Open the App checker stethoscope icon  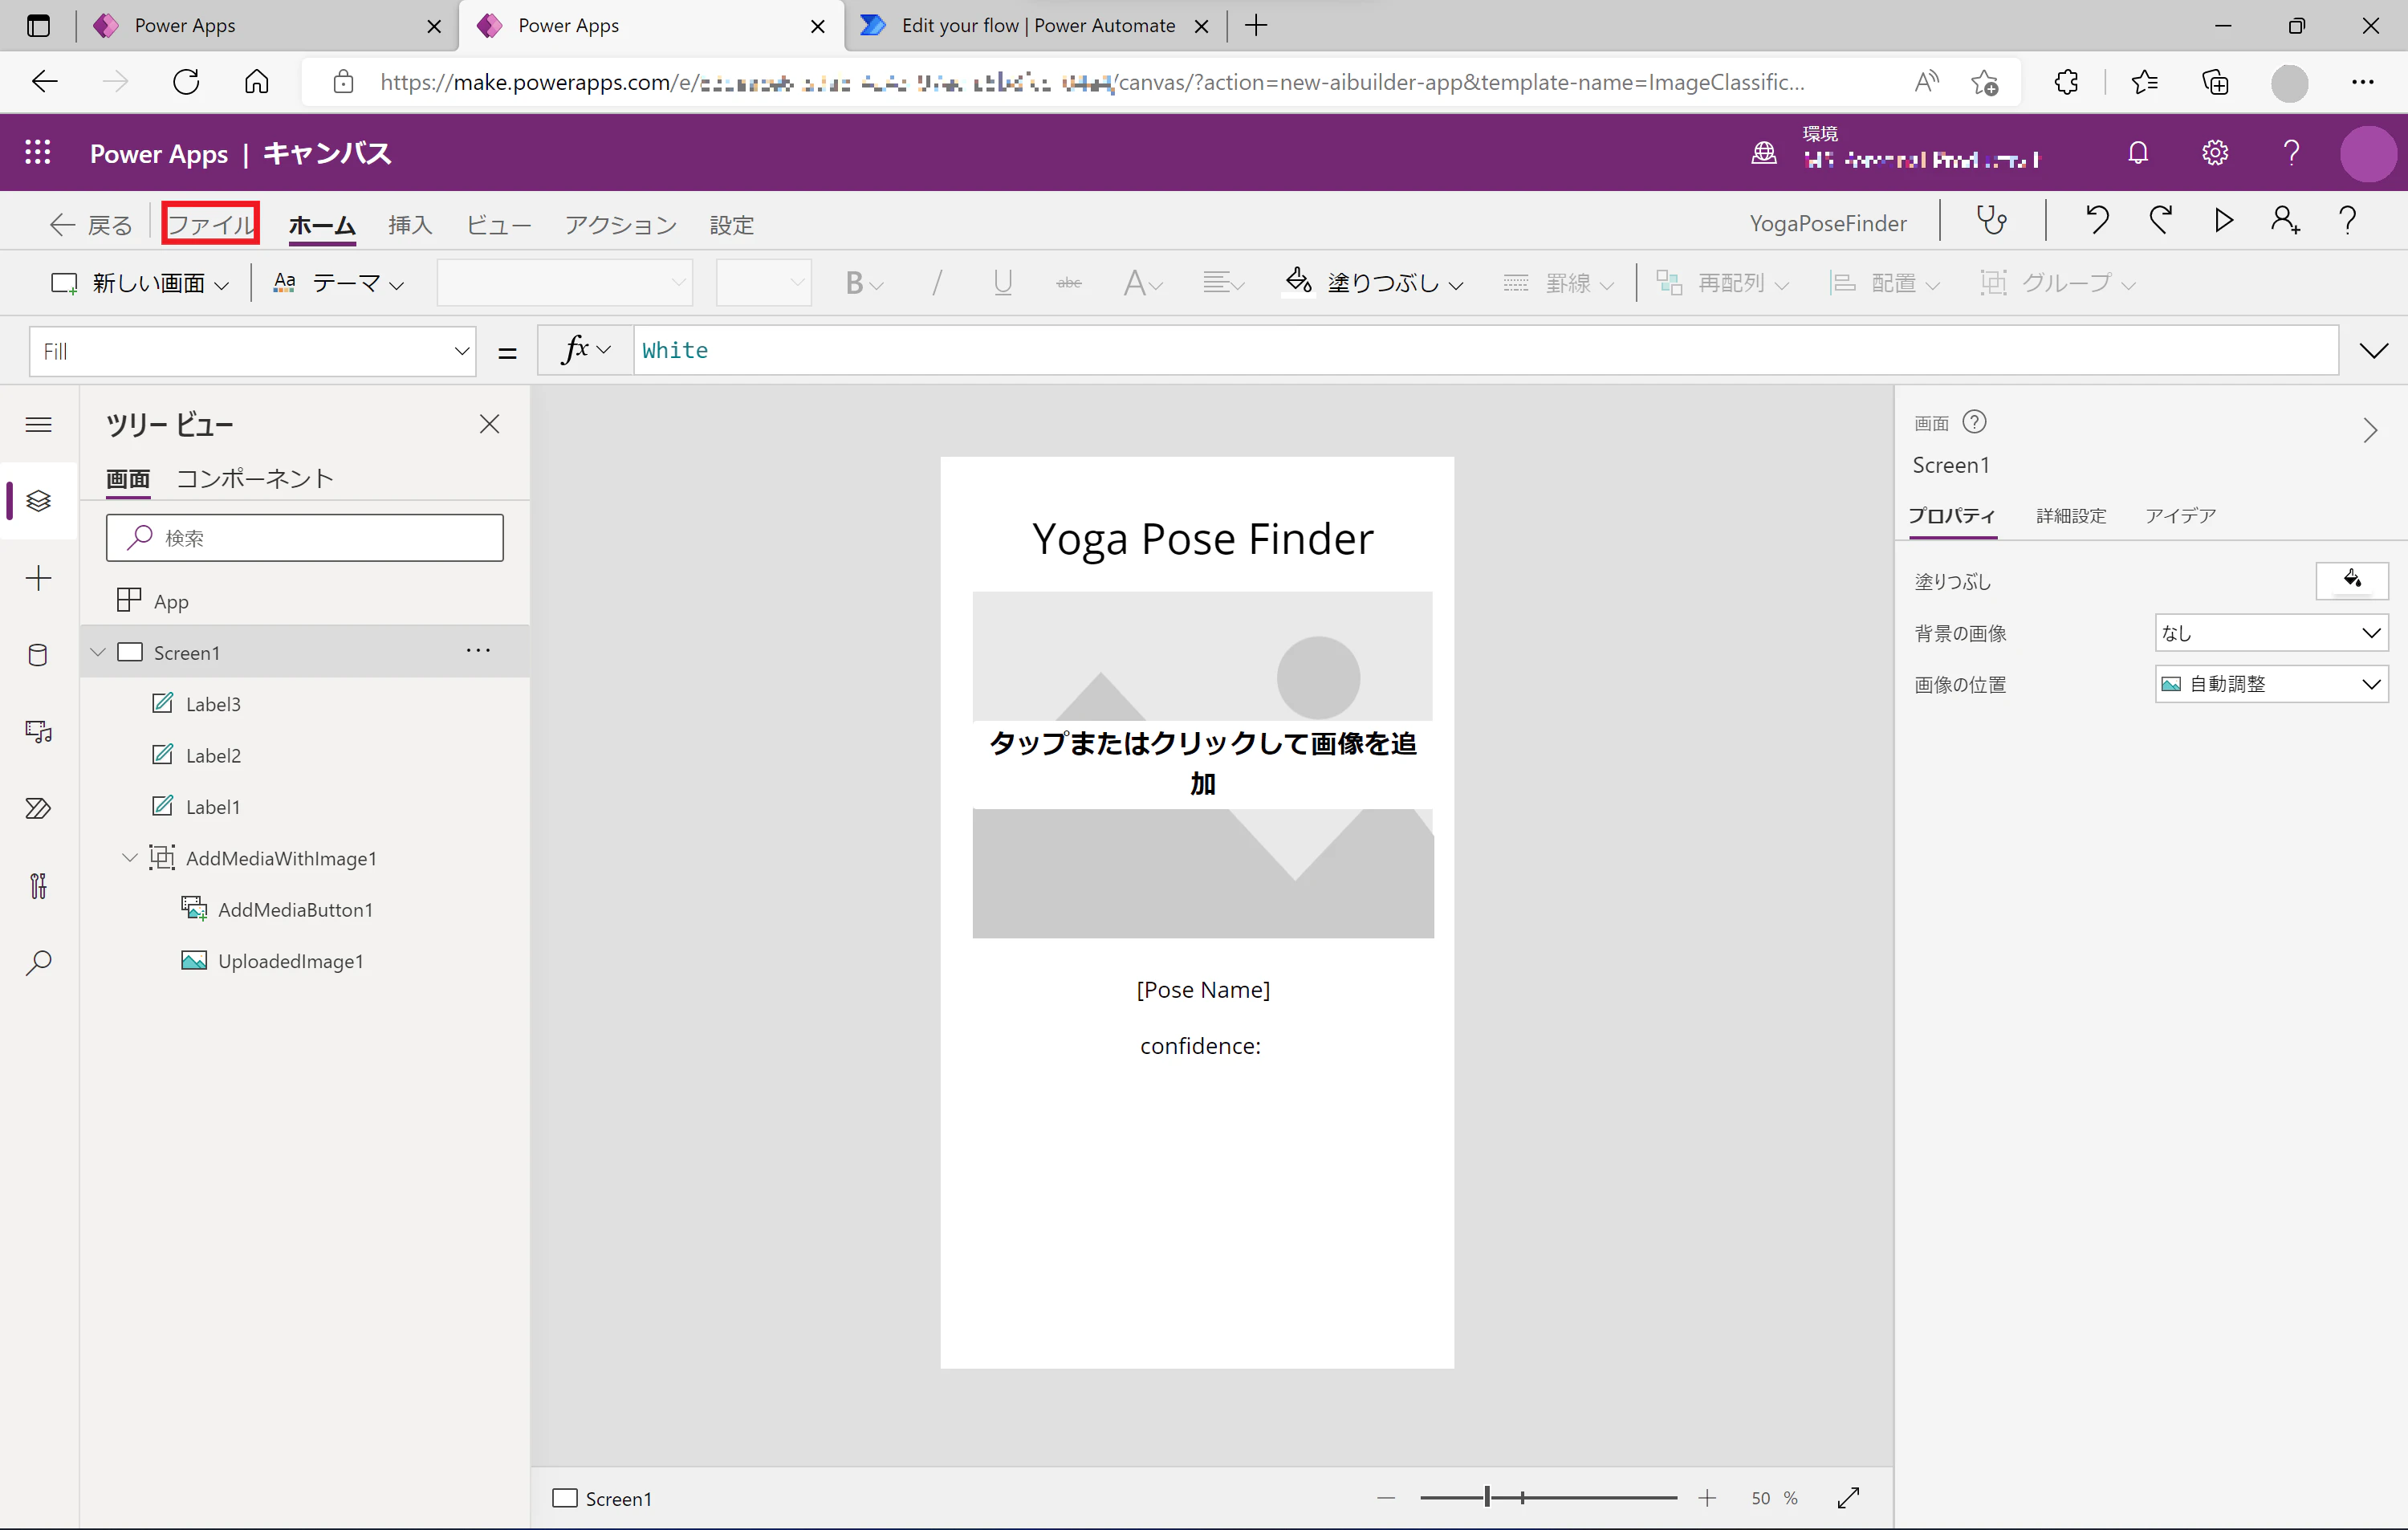coord(1991,221)
